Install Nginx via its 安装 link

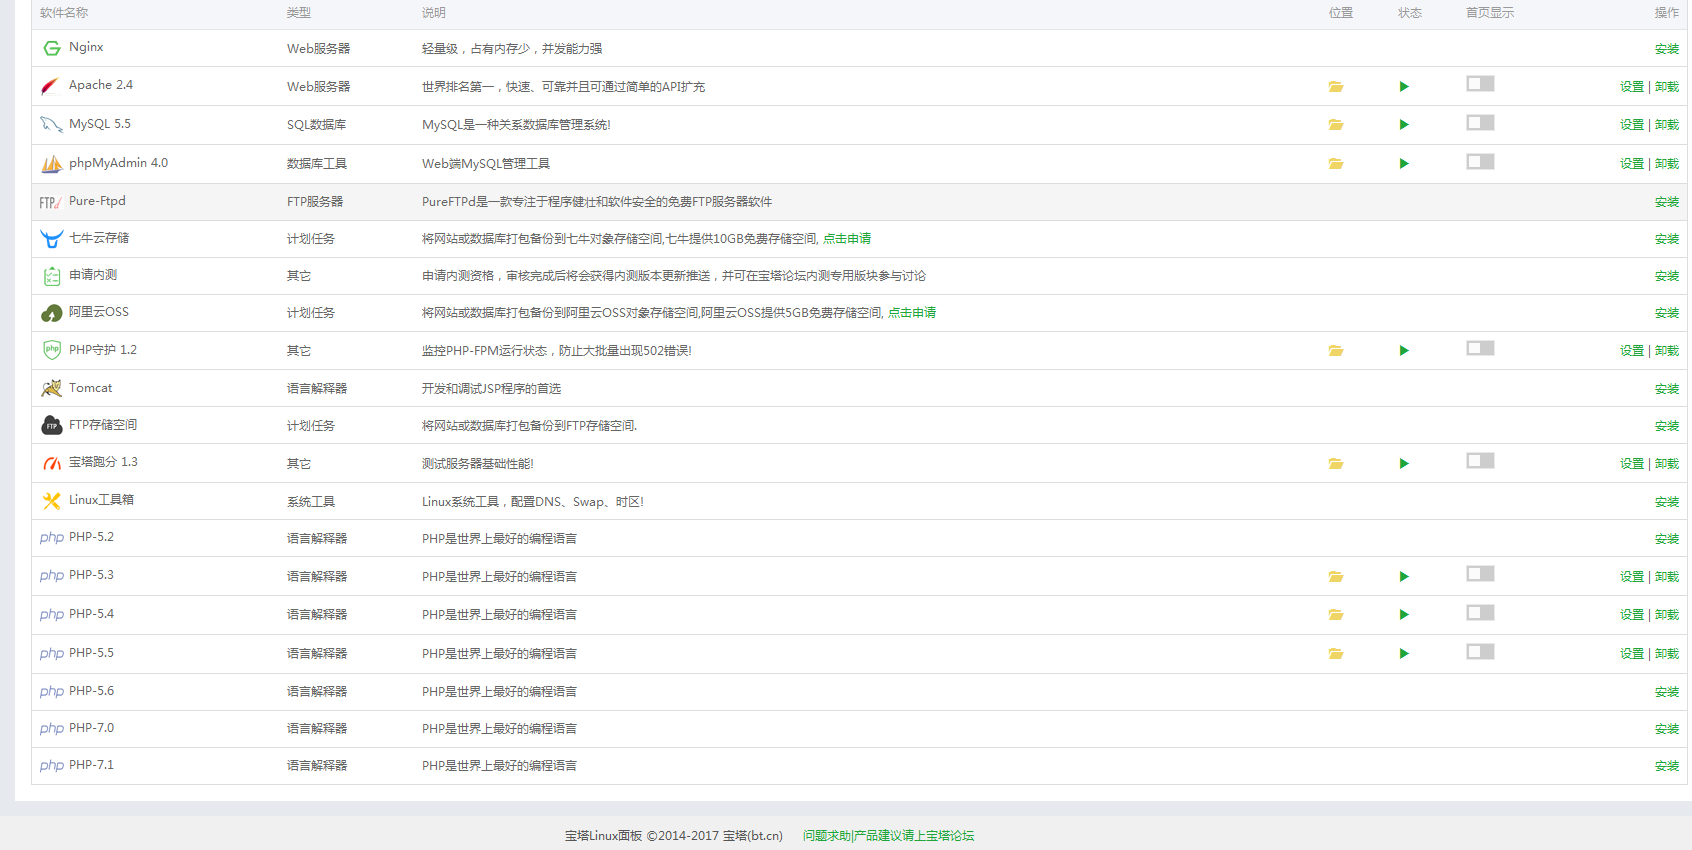(1667, 49)
